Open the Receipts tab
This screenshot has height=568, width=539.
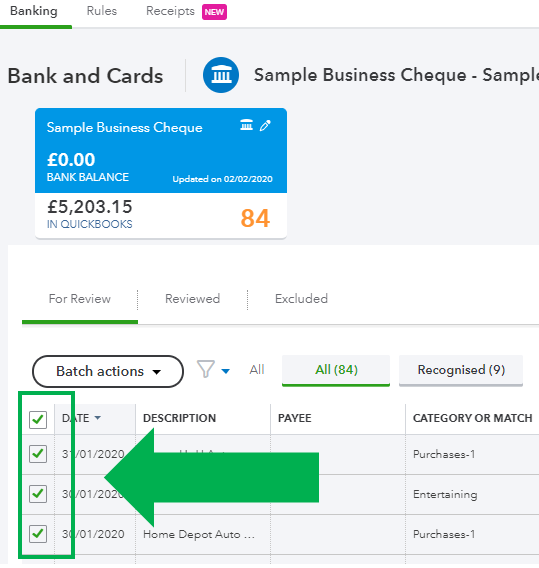click(170, 11)
